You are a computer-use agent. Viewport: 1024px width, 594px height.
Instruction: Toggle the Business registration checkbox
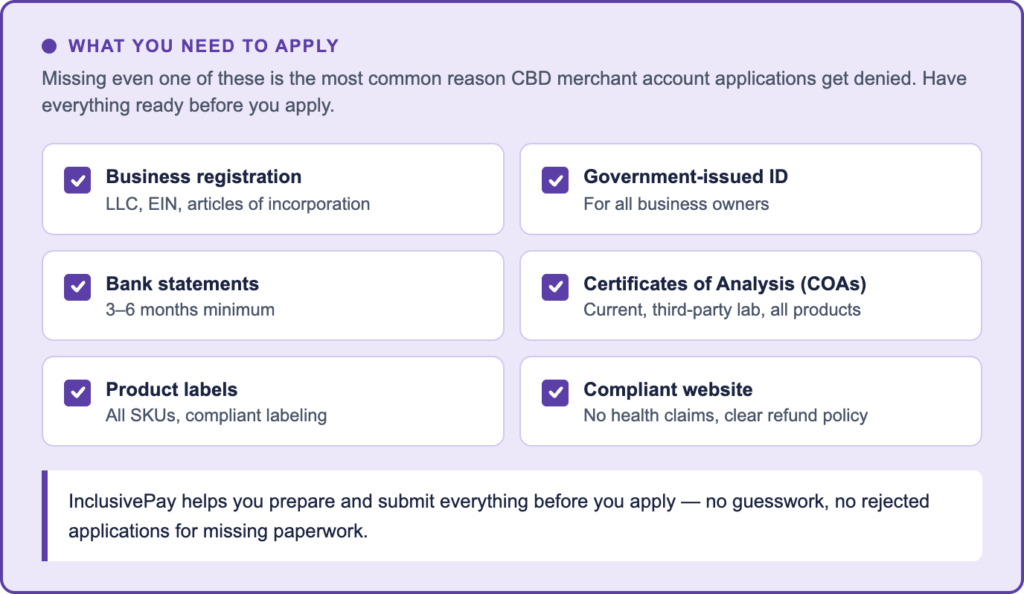coord(77,180)
